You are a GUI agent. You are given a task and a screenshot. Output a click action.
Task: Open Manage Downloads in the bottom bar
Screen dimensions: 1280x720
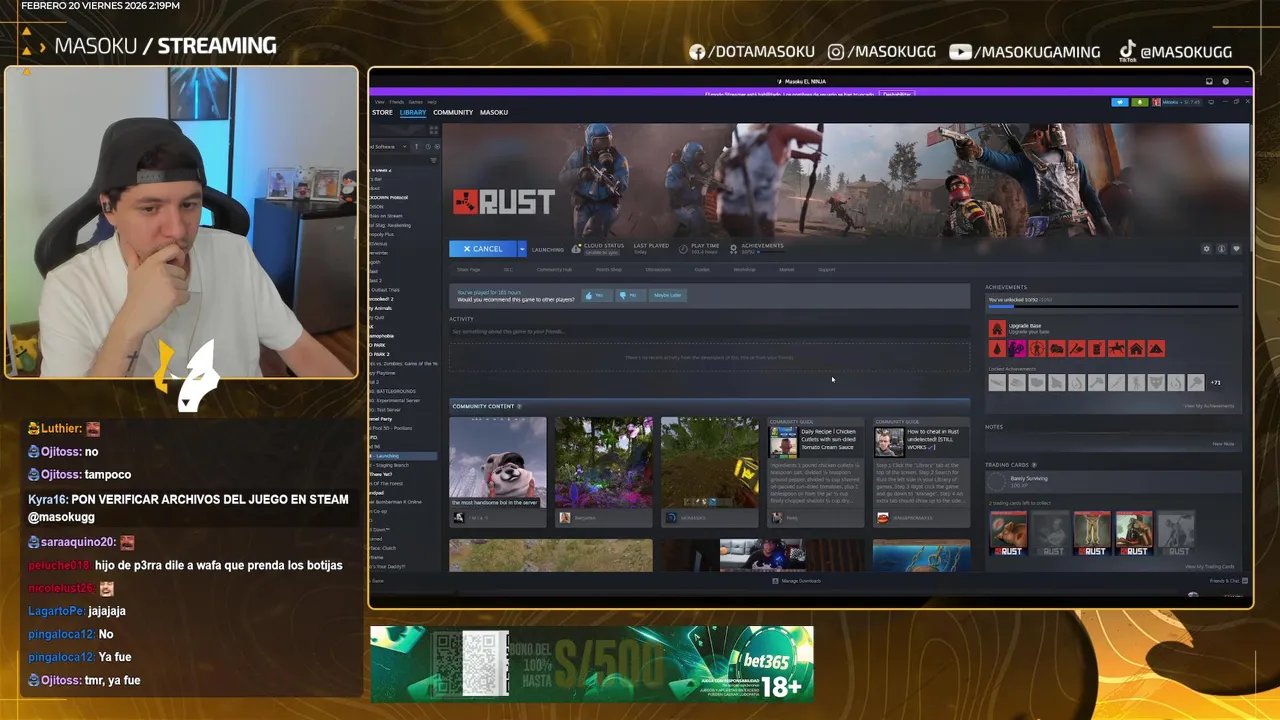click(797, 581)
